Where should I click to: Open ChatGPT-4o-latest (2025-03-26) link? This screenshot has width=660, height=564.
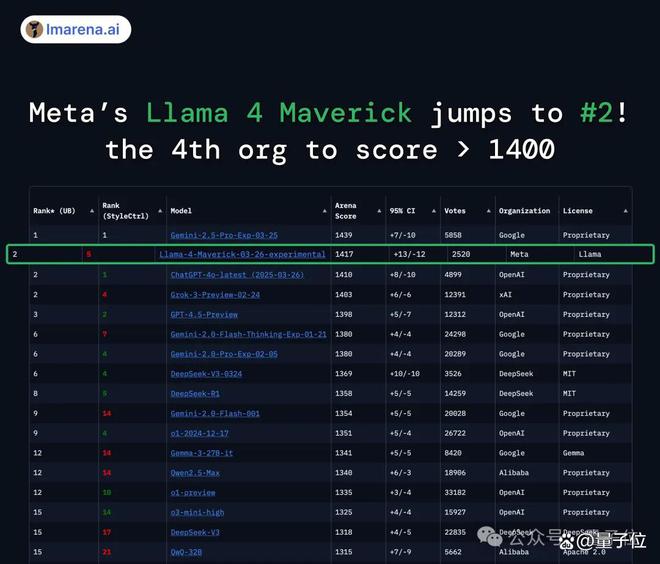(x=237, y=275)
